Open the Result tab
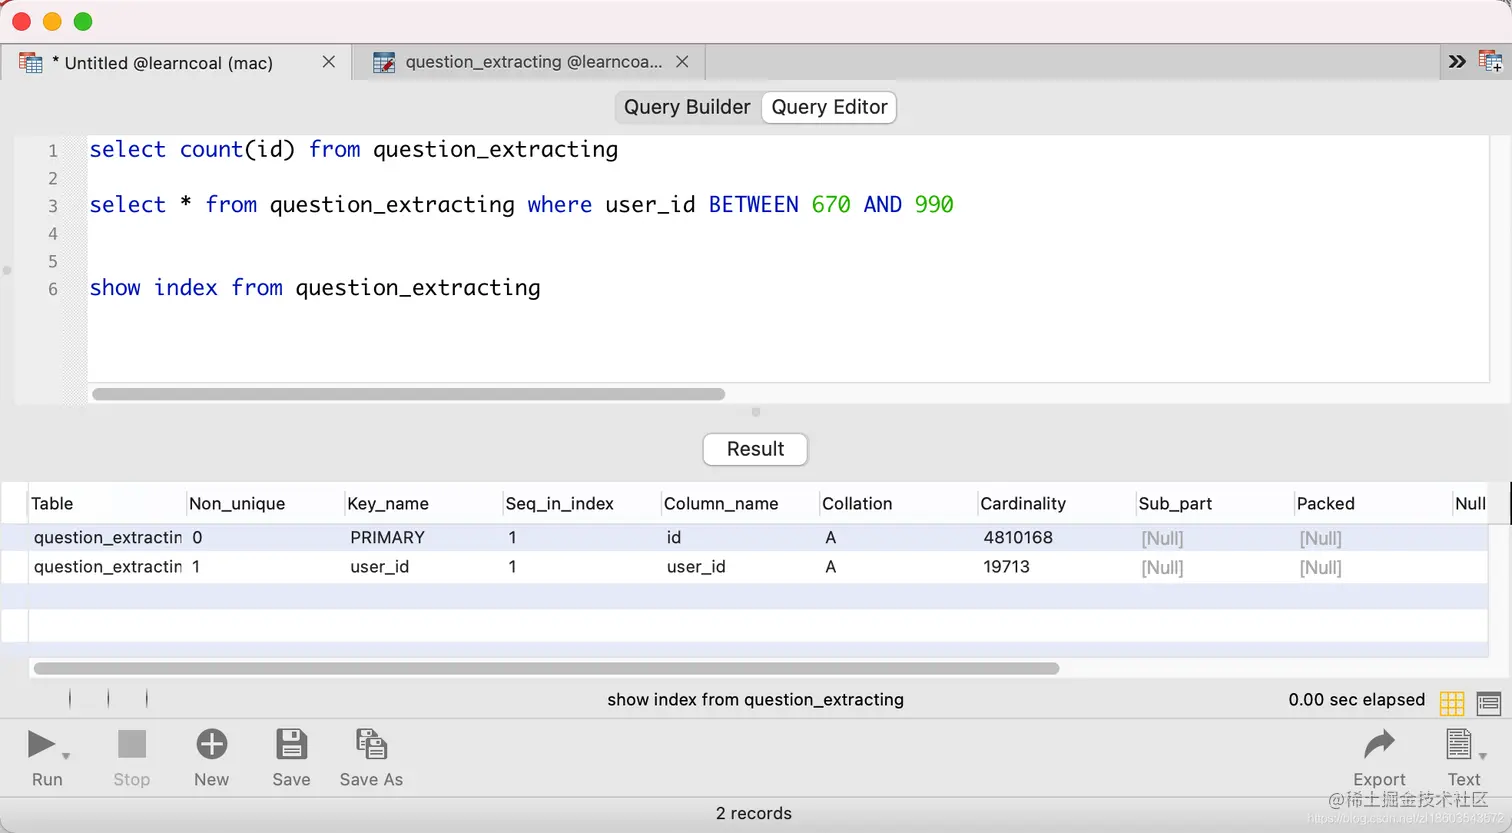 click(x=755, y=449)
